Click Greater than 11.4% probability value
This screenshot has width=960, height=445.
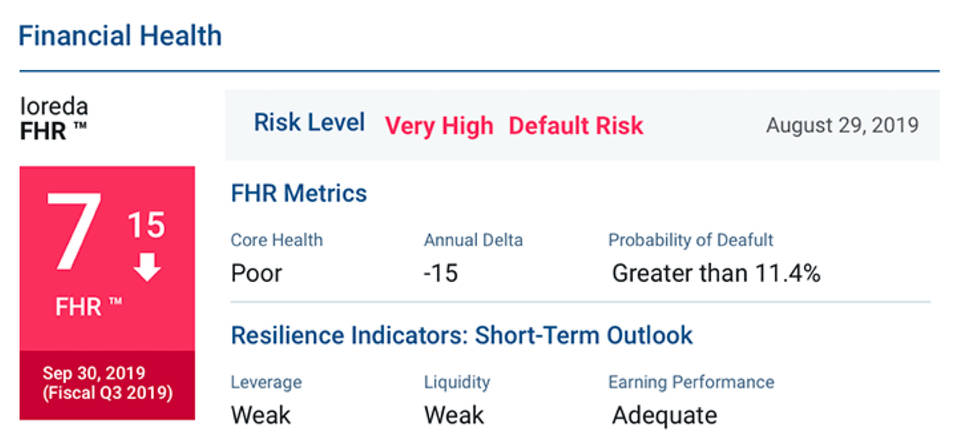716,272
